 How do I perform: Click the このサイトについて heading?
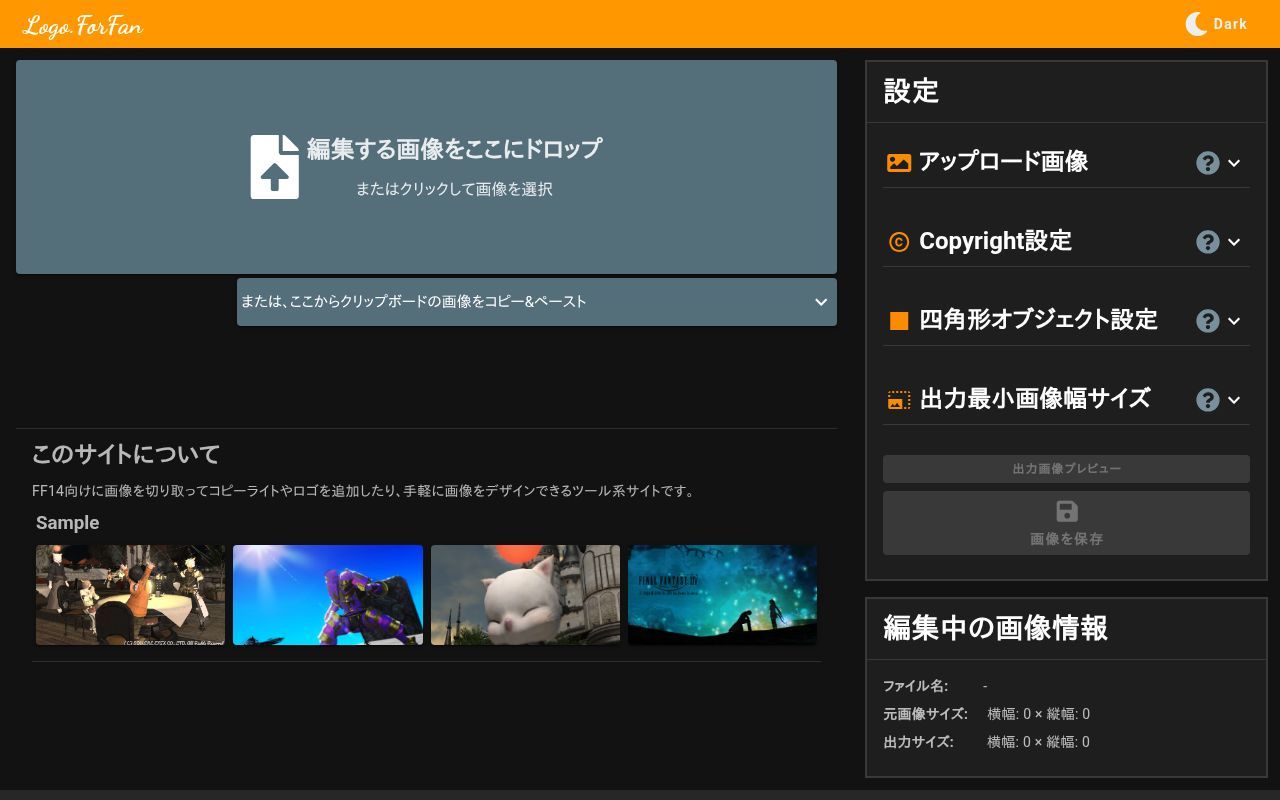point(126,454)
